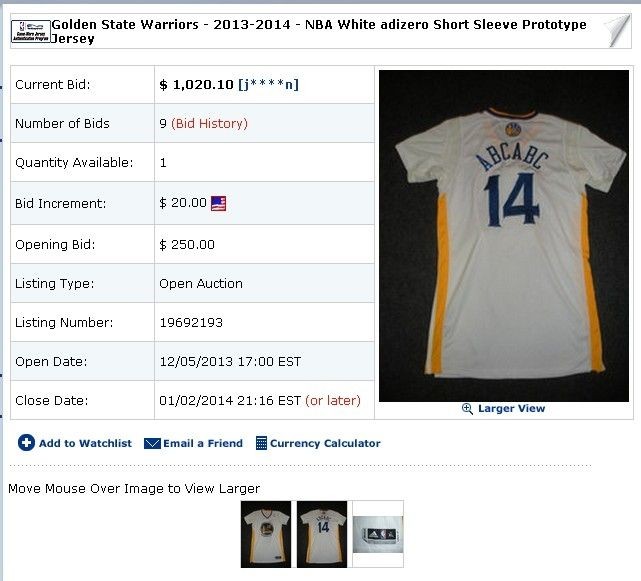Click the Currency Calculator icon

pos(261,443)
